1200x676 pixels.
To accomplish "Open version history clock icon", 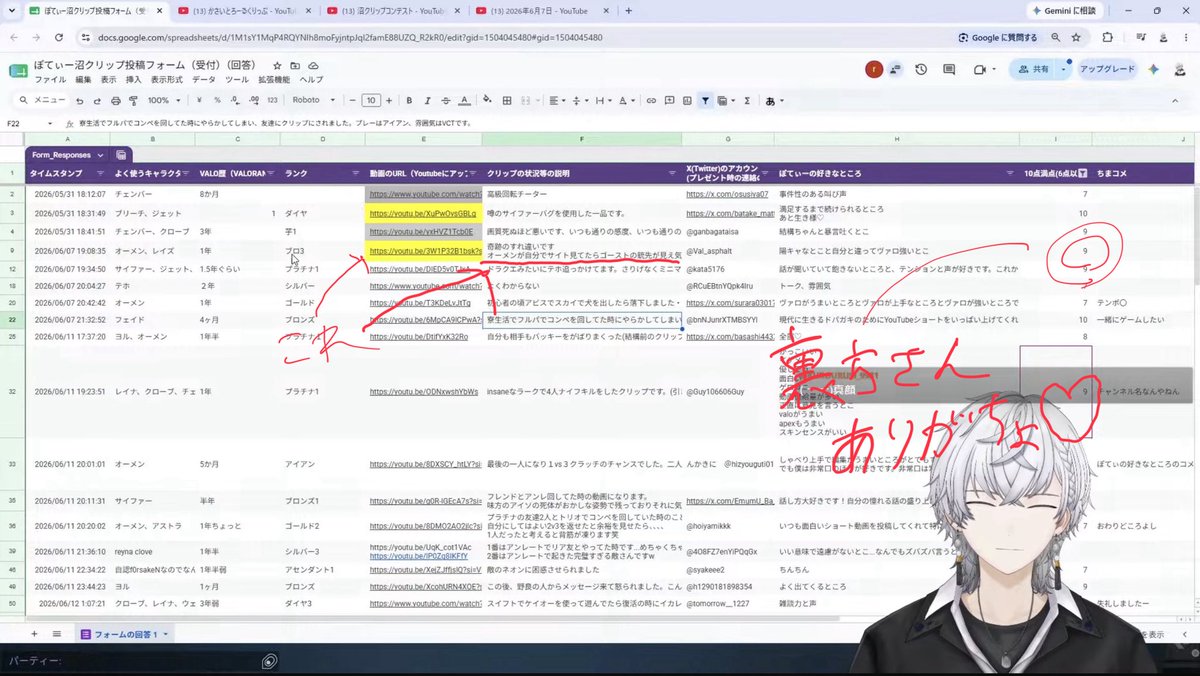I will (920, 69).
